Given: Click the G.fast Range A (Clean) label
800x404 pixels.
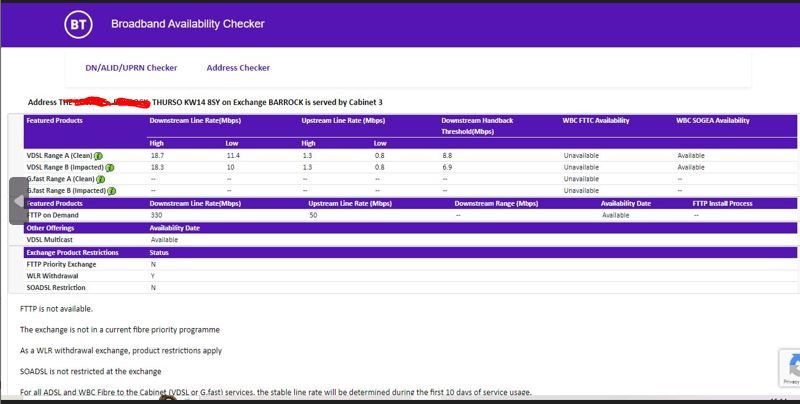Looking at the screenshot, I should (x=61, y=179).
